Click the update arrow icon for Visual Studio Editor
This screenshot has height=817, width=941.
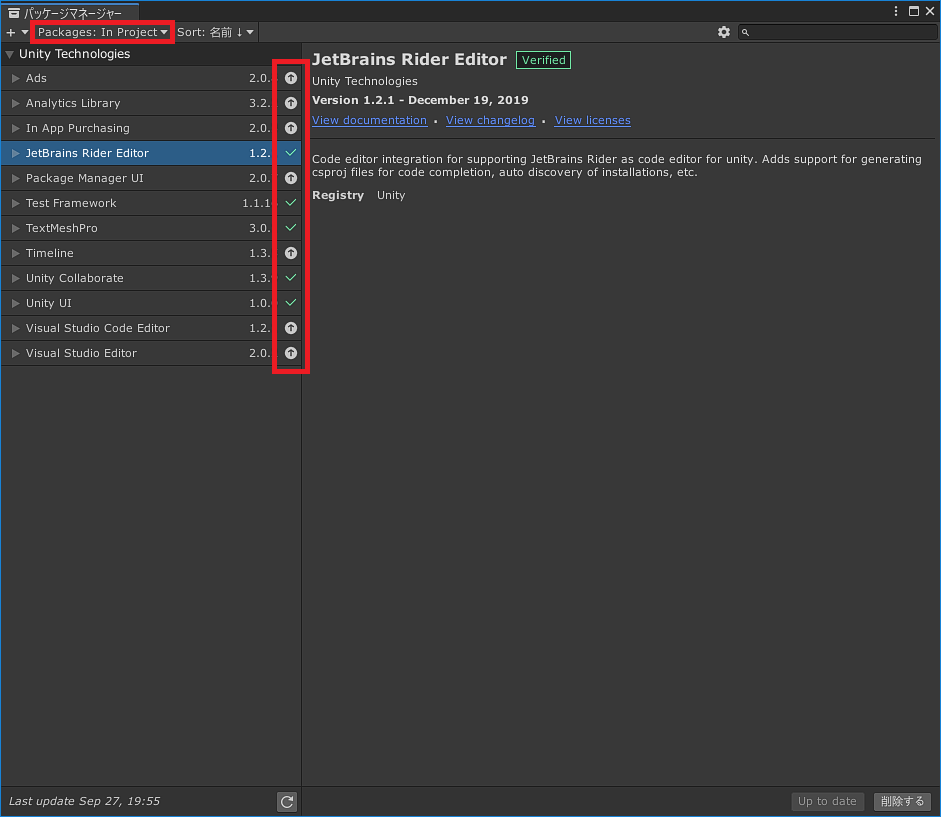point(290,353)
